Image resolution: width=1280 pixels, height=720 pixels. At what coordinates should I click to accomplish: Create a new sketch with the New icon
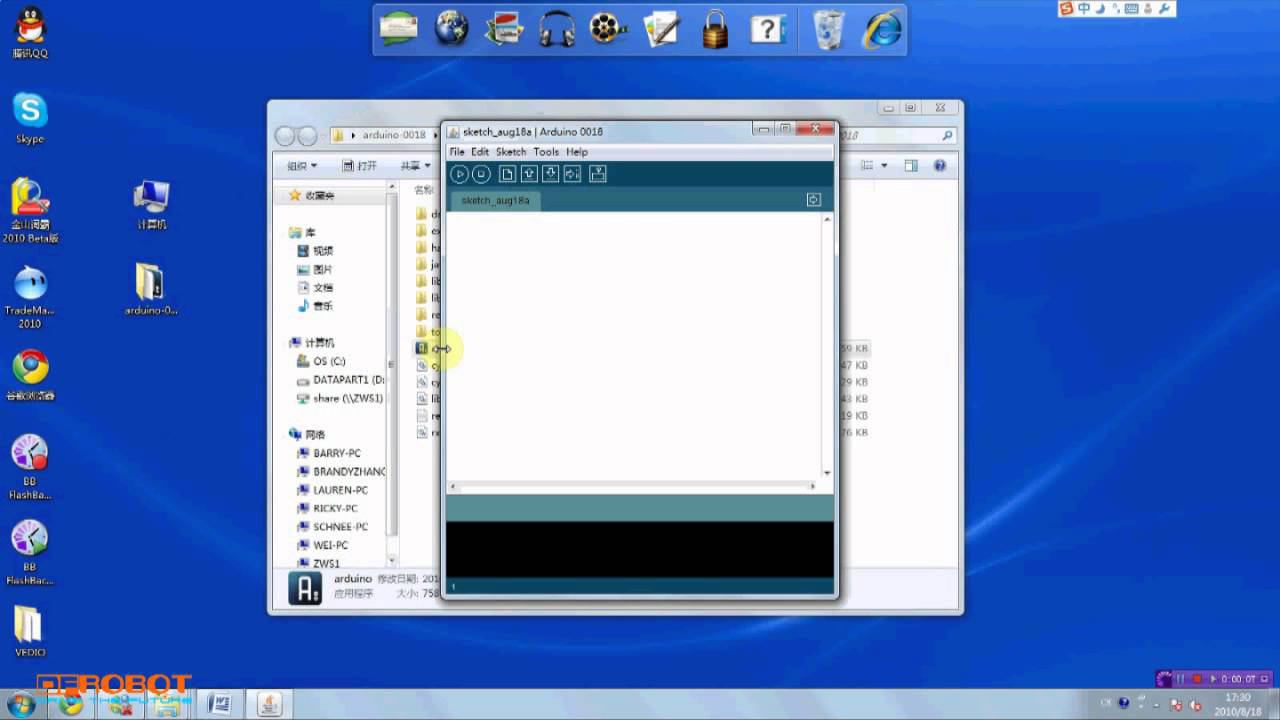507,174
